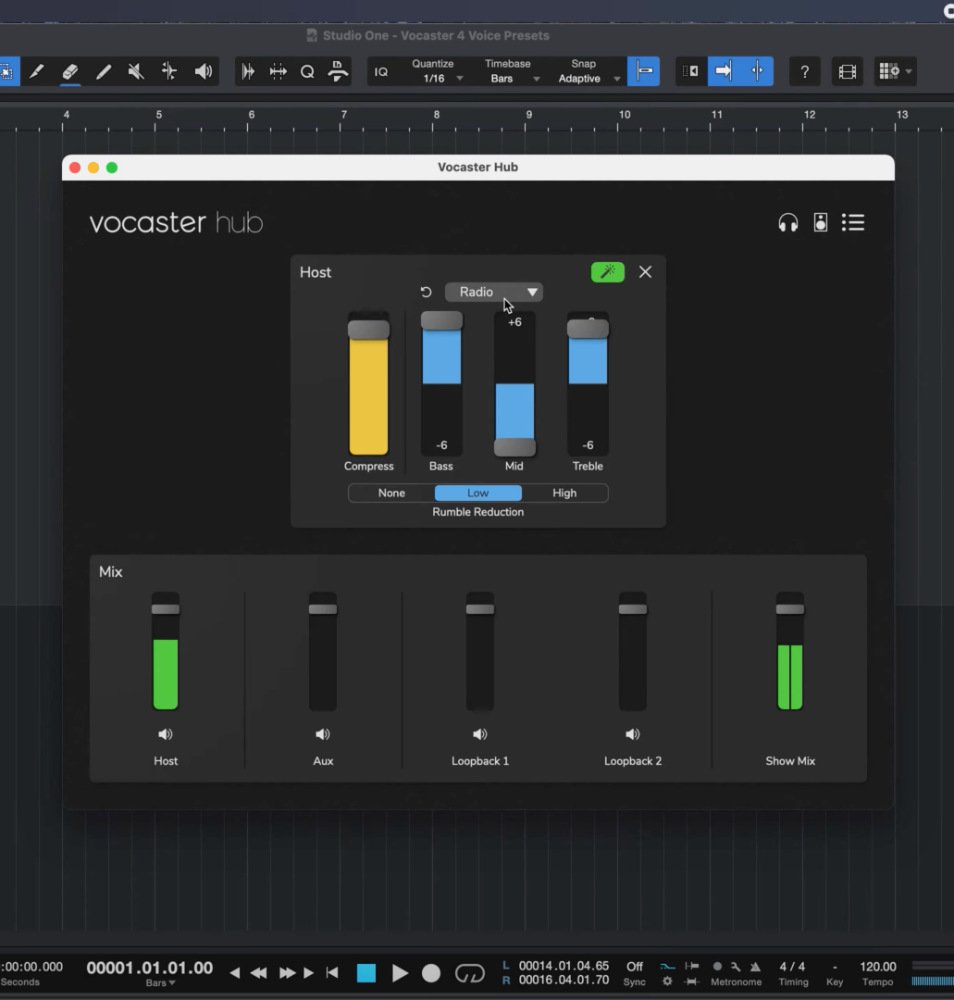Open the Vocaster Hub list menu icon

coord(853,223)
